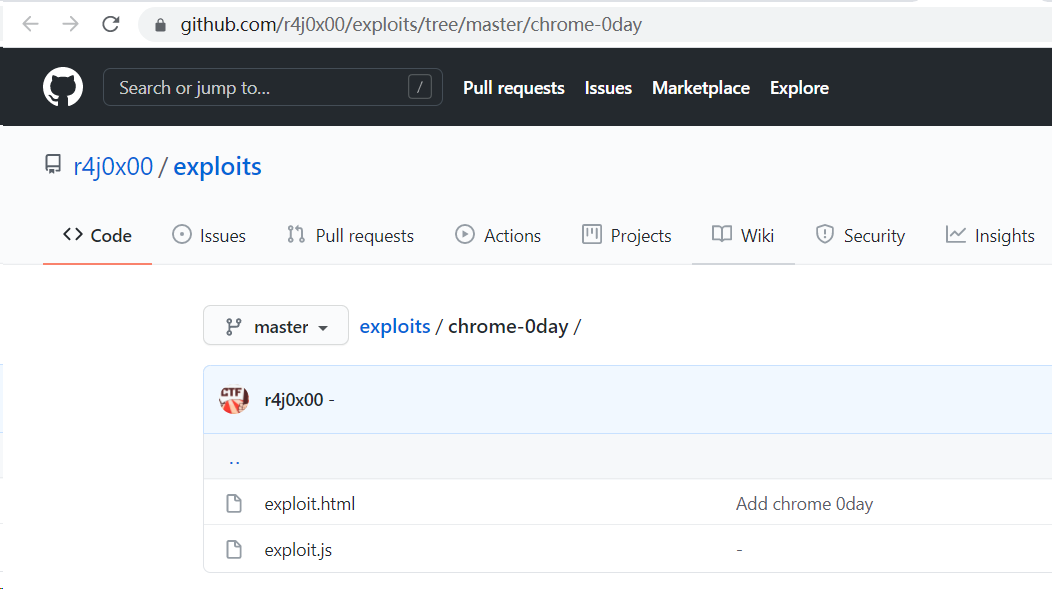Open the exploit.html file
This screenshot has width=1052, height=589.
tap(310, 504)
